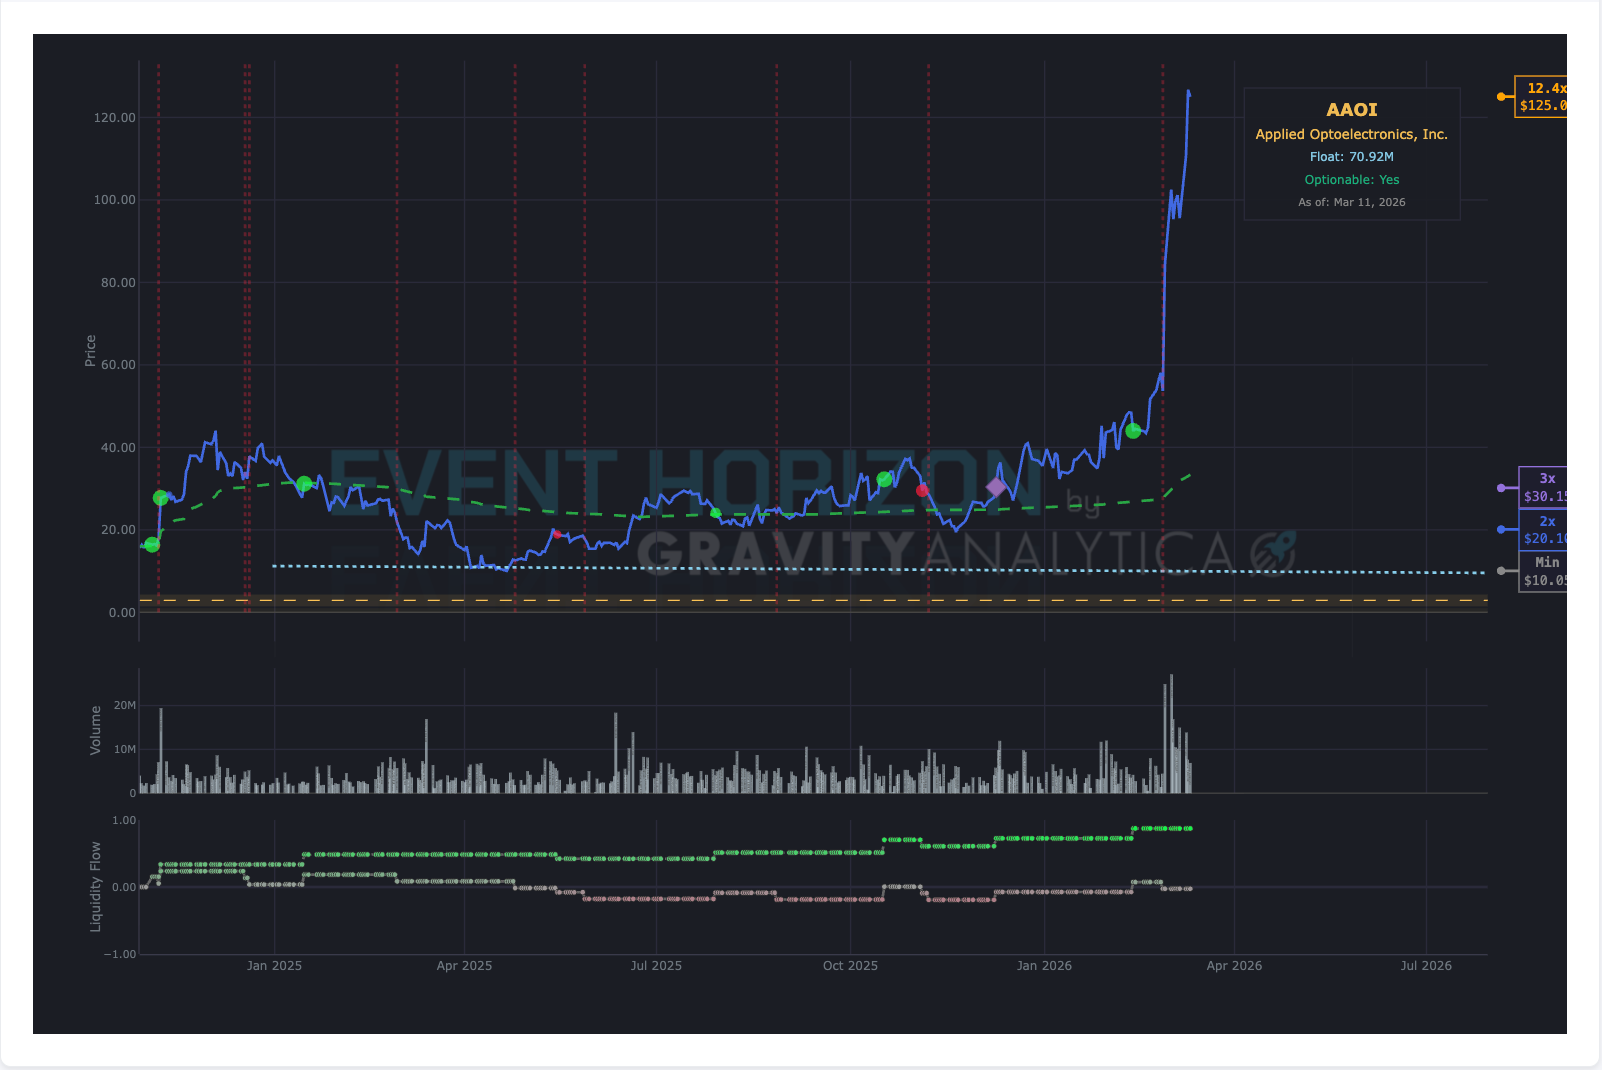This screenshot has width=1602, height=1070.
Task: Click the −1.00 liquidity flow axis tick
Action: (x=119, y=955)
